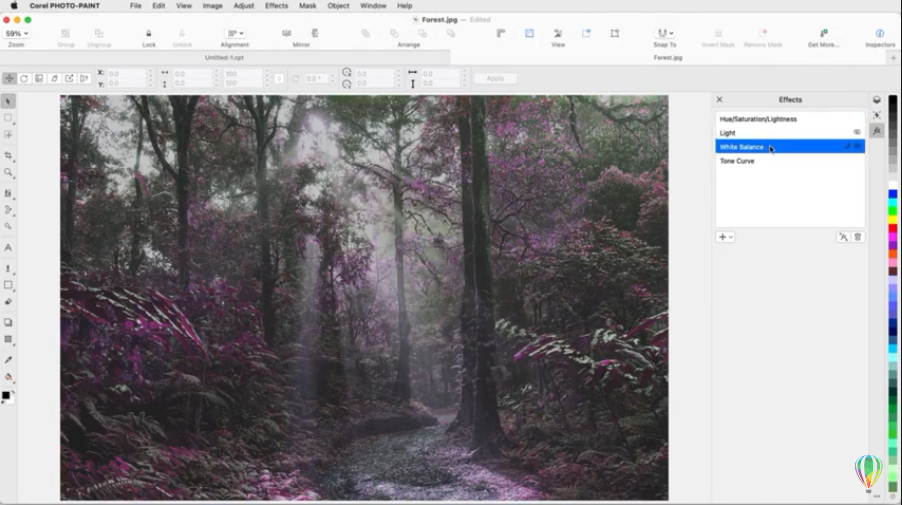Viewport: 902px width, 505px height.
Task: Select the Zoom magnifier tool in the toolbox
Action: (8, 172)
